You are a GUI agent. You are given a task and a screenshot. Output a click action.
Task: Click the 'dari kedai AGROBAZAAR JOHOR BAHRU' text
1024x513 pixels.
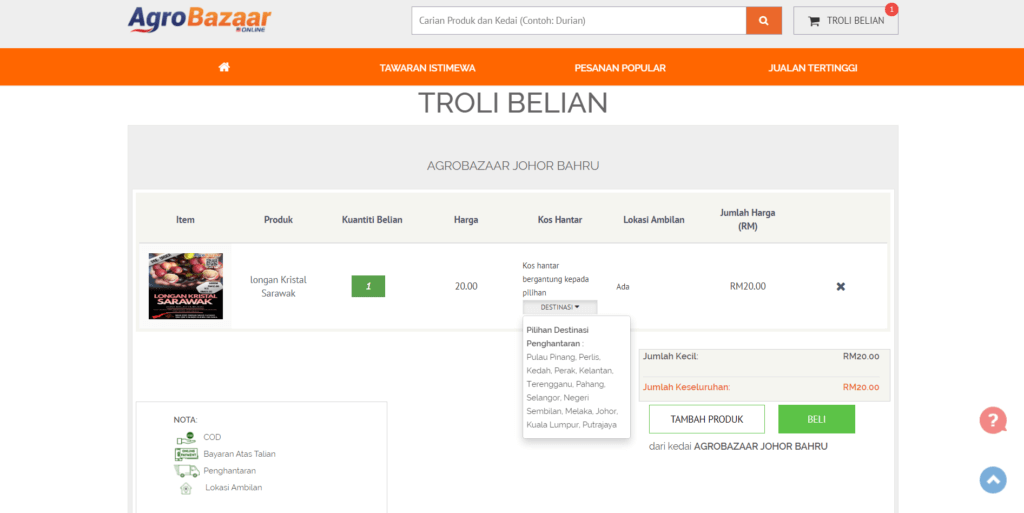738,447
